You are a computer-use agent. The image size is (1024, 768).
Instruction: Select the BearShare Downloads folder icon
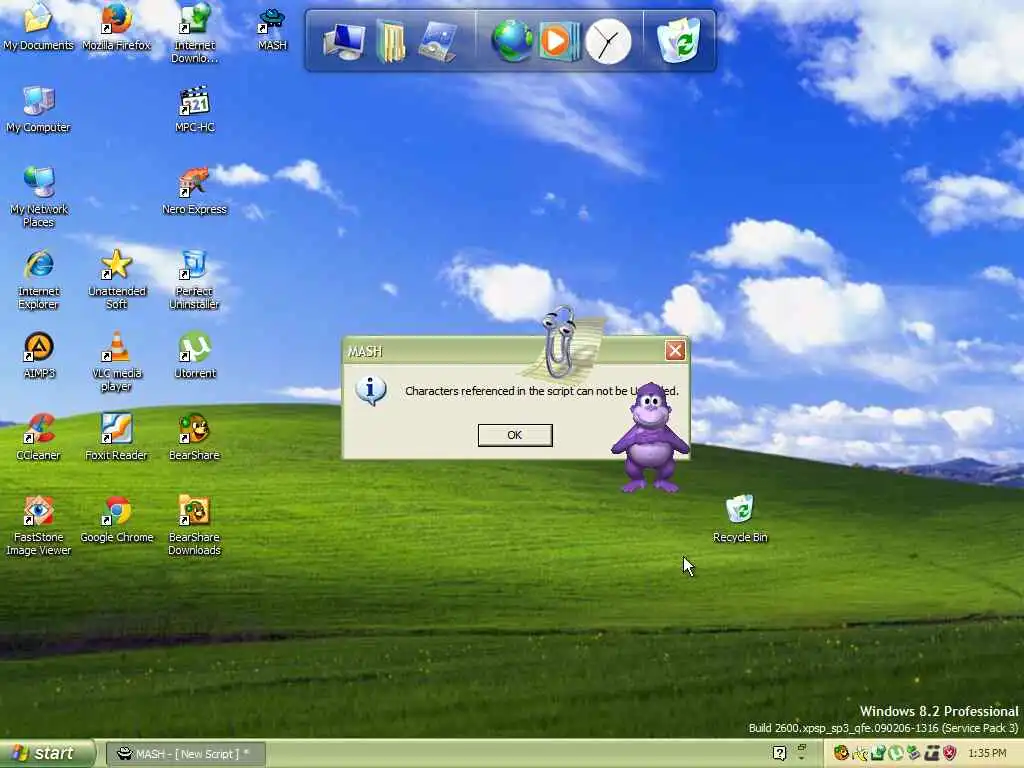point(195,526)
